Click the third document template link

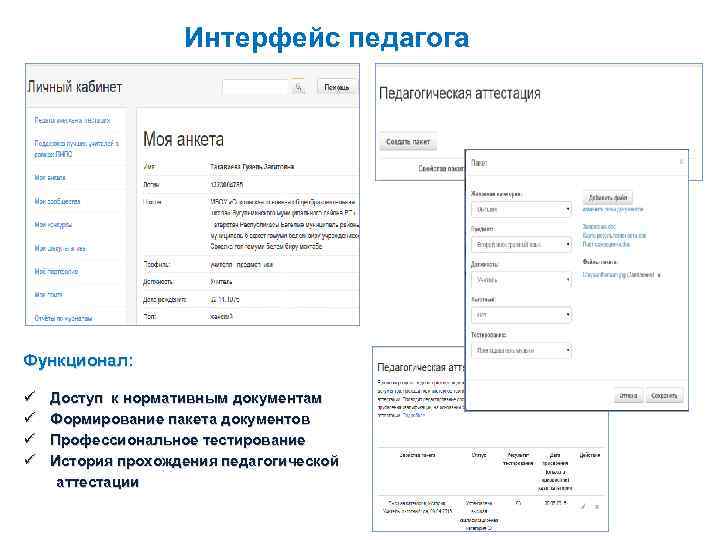[606, 244]
